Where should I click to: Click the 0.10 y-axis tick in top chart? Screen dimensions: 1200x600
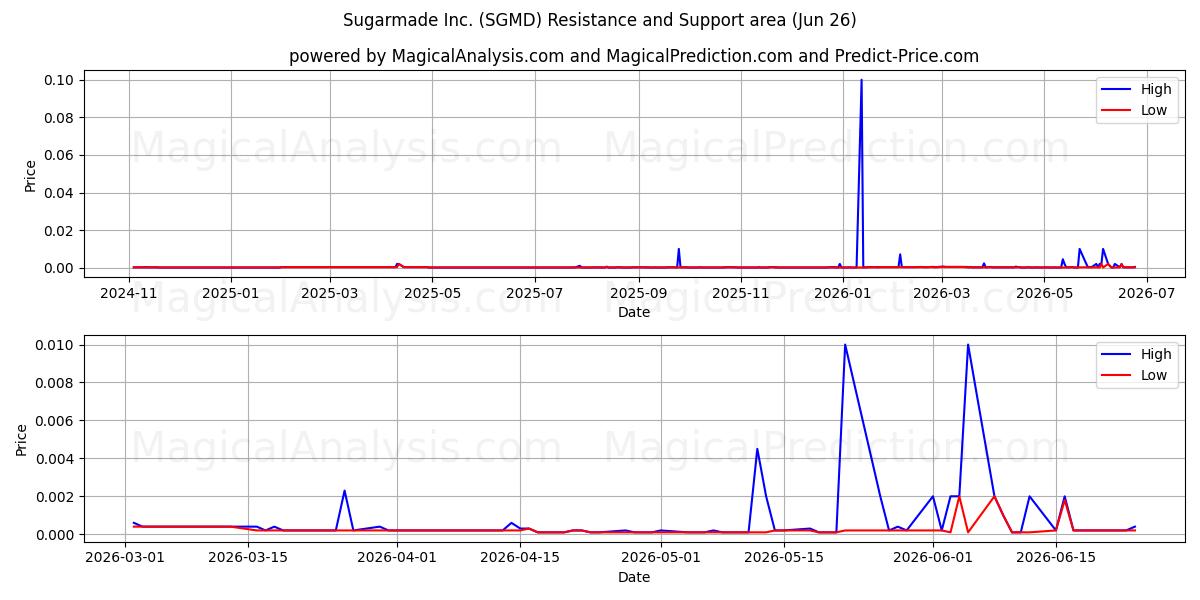pos(61,80)
